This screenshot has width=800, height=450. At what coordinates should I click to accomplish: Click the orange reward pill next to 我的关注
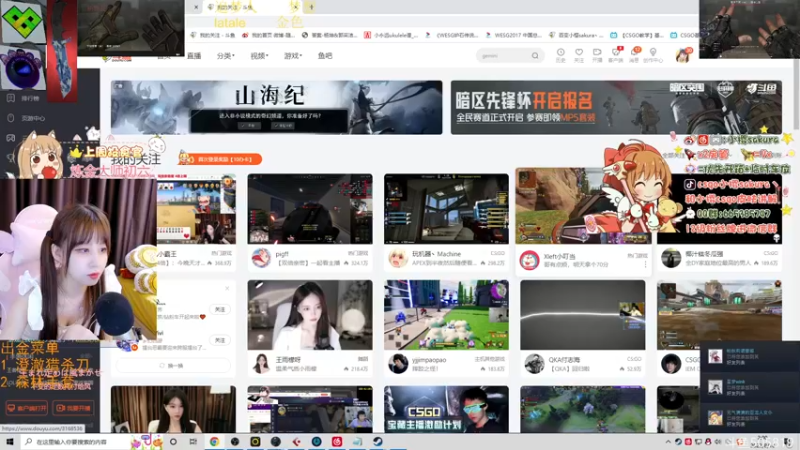coord(220,159)
